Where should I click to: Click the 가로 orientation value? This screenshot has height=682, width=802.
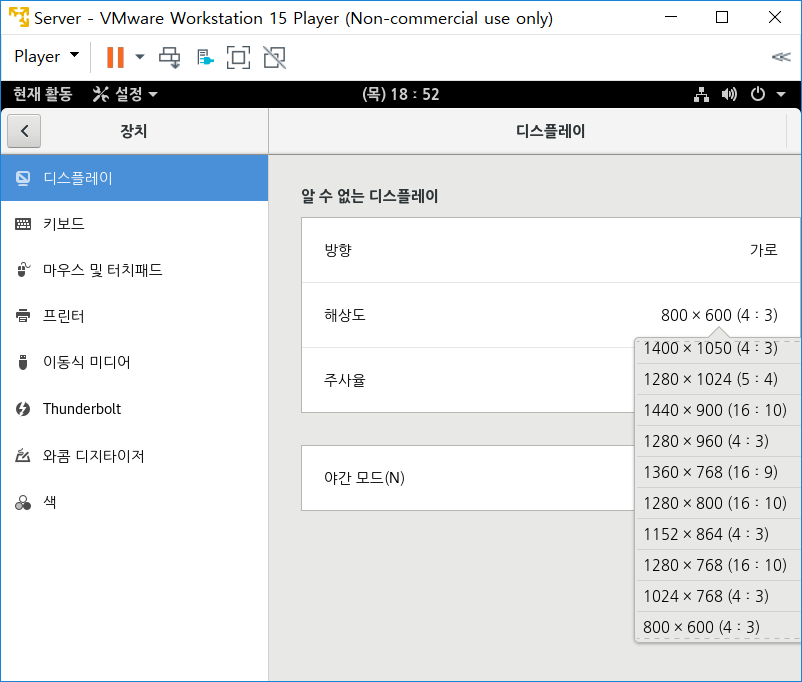(x=764, y=250)
